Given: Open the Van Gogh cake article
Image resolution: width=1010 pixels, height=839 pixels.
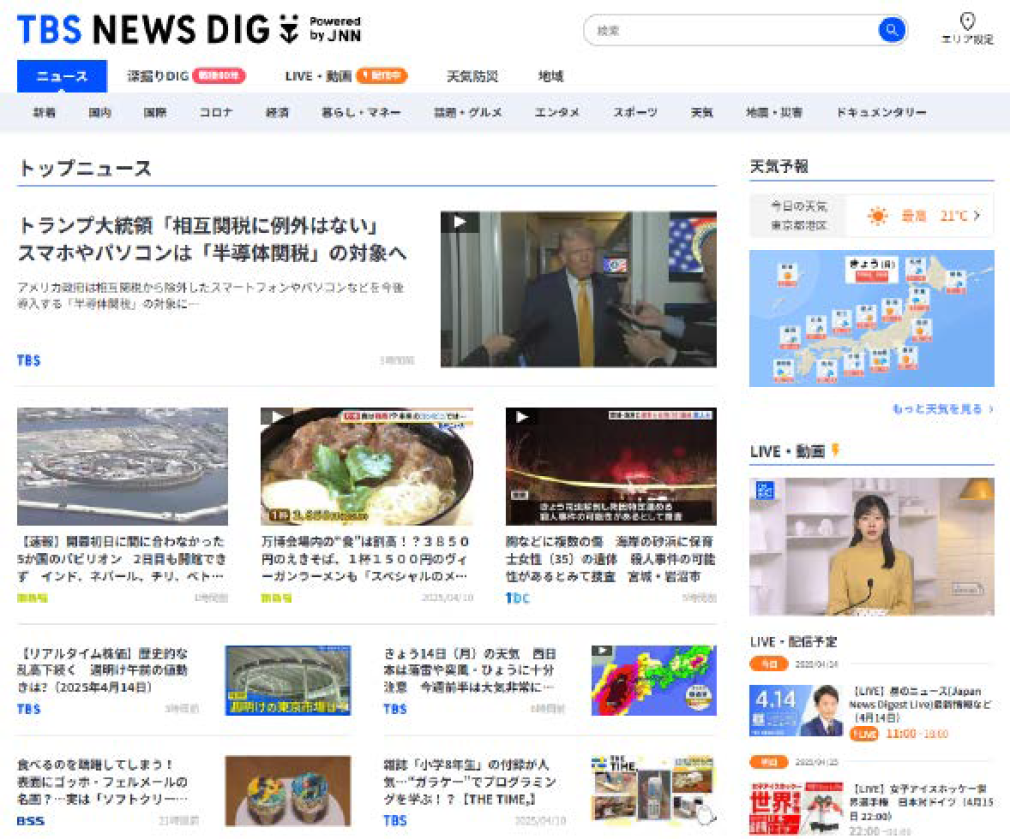Looking at the screenshot, I should pyautogui.click(x=102, y=781).
